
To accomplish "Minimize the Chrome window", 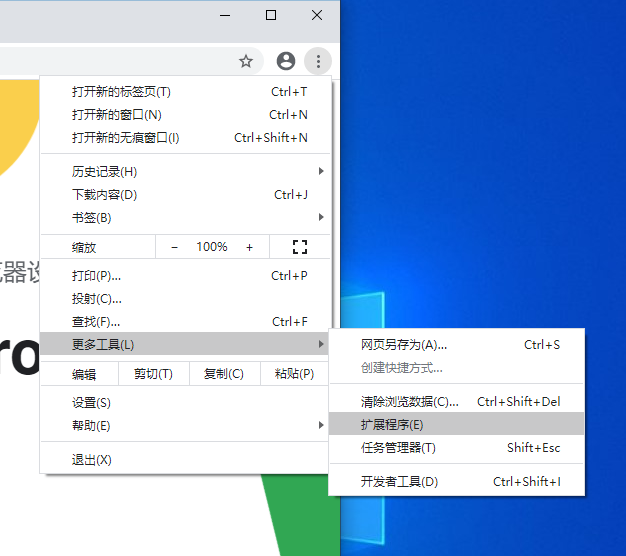I will tap(225, 16).
